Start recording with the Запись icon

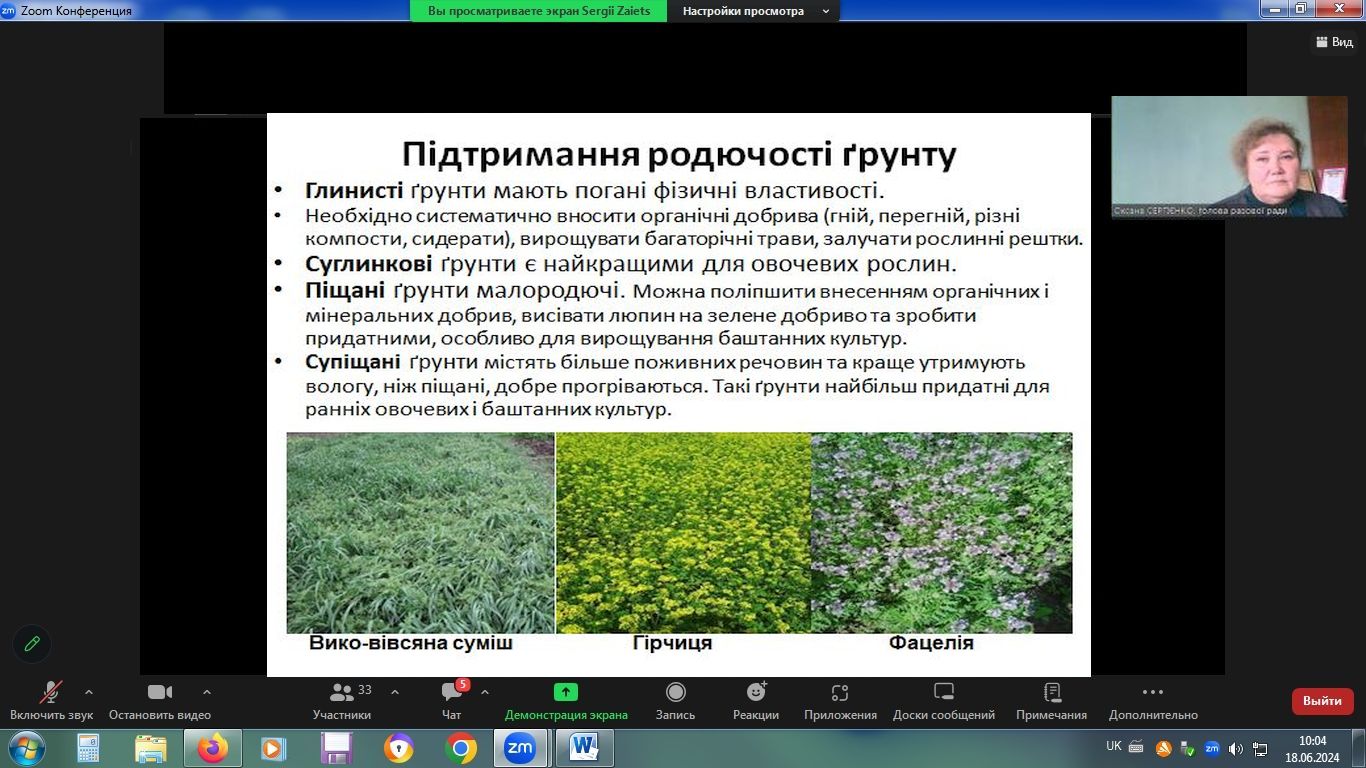click(x=675, y=692)
